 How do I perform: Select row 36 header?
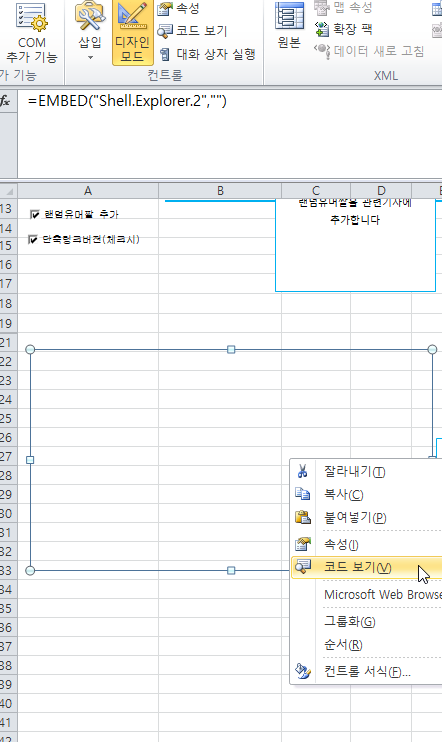(8, 627)
